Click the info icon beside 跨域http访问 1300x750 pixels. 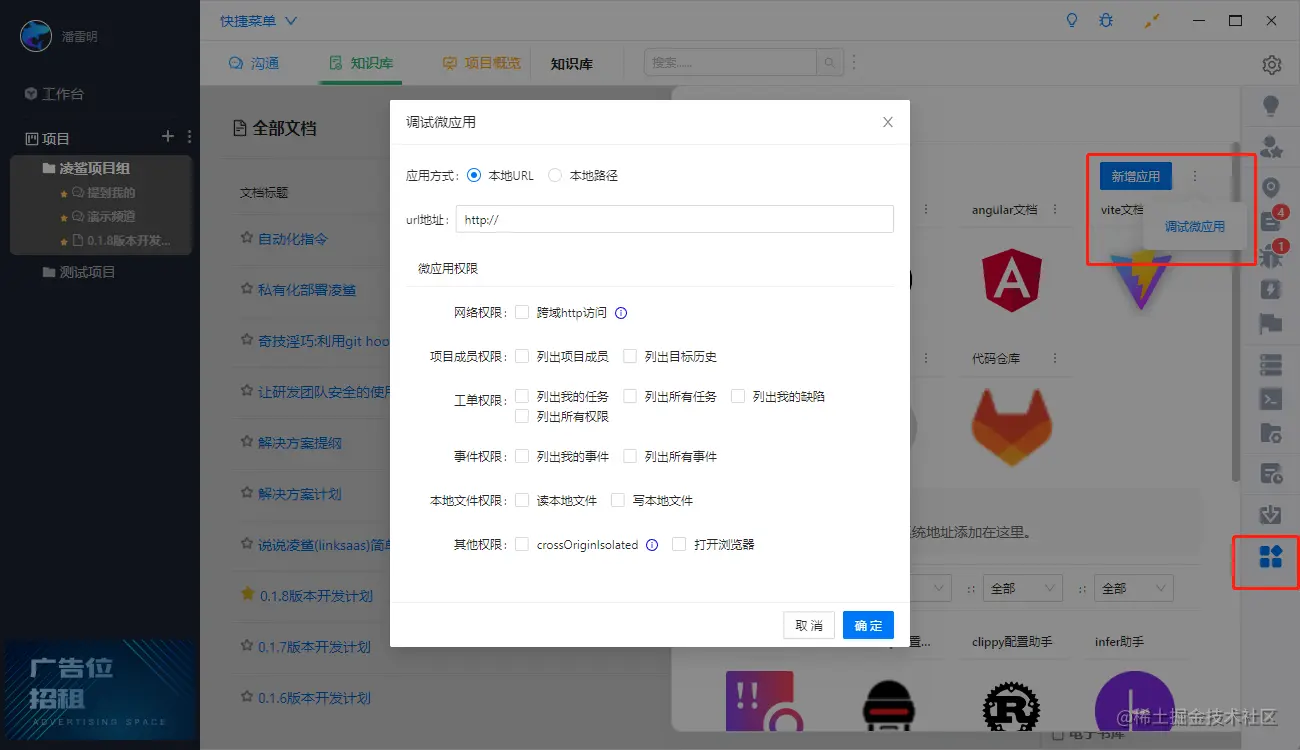point(621,313)
